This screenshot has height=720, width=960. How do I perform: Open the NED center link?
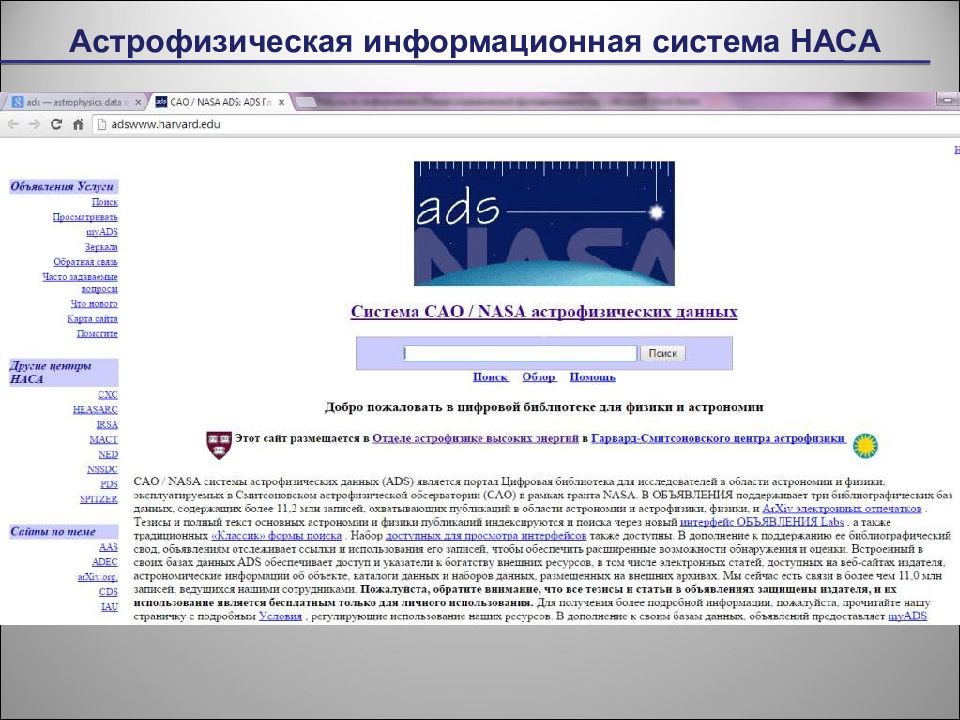[108, 455]
